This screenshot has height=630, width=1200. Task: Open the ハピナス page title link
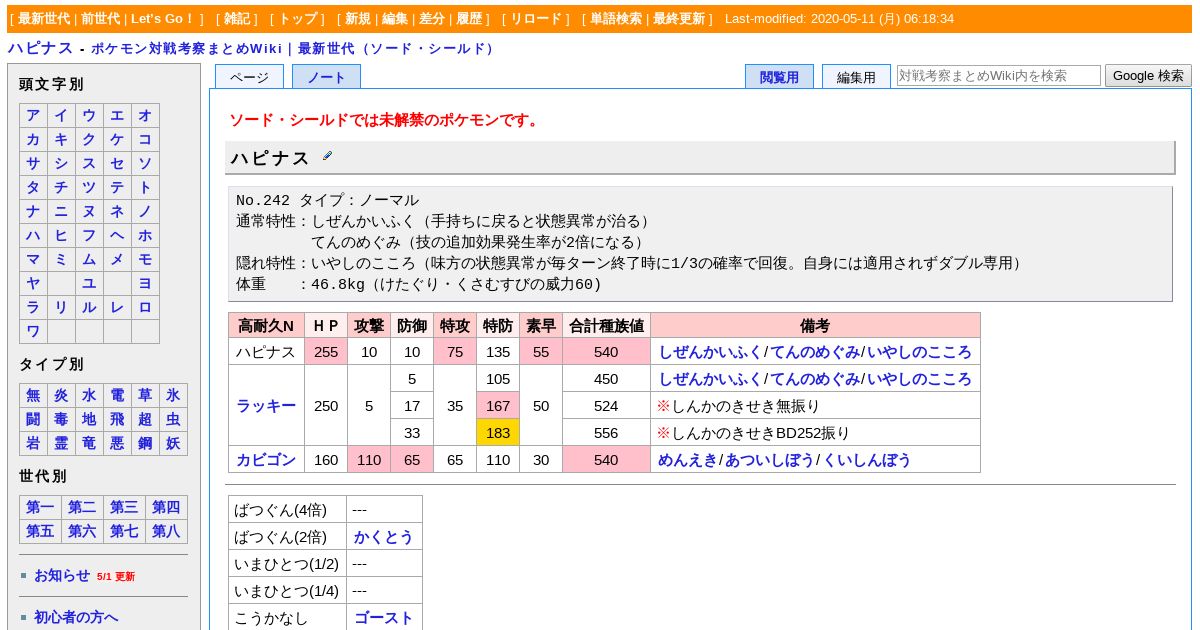click(41, 48)
